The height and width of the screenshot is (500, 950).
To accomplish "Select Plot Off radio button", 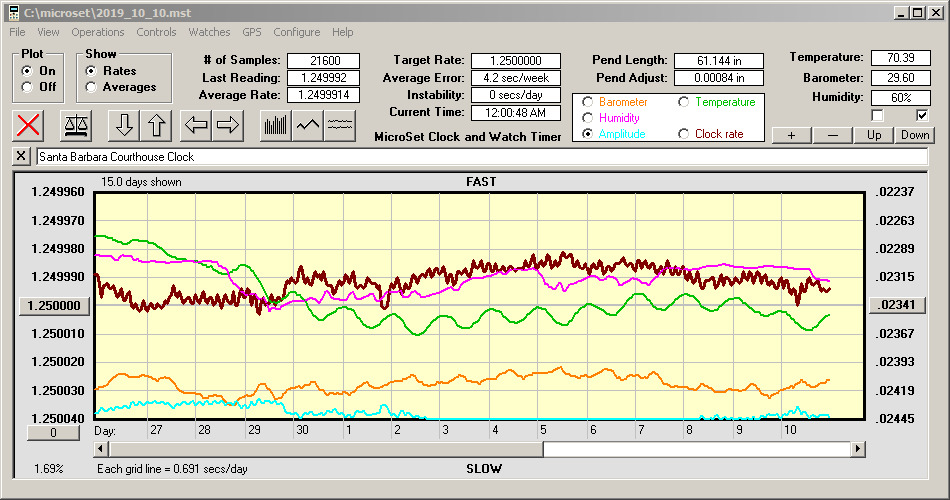I will [27, 87].
